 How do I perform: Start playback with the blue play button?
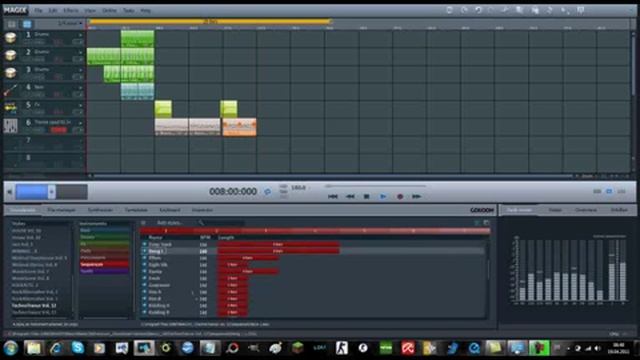383,196
